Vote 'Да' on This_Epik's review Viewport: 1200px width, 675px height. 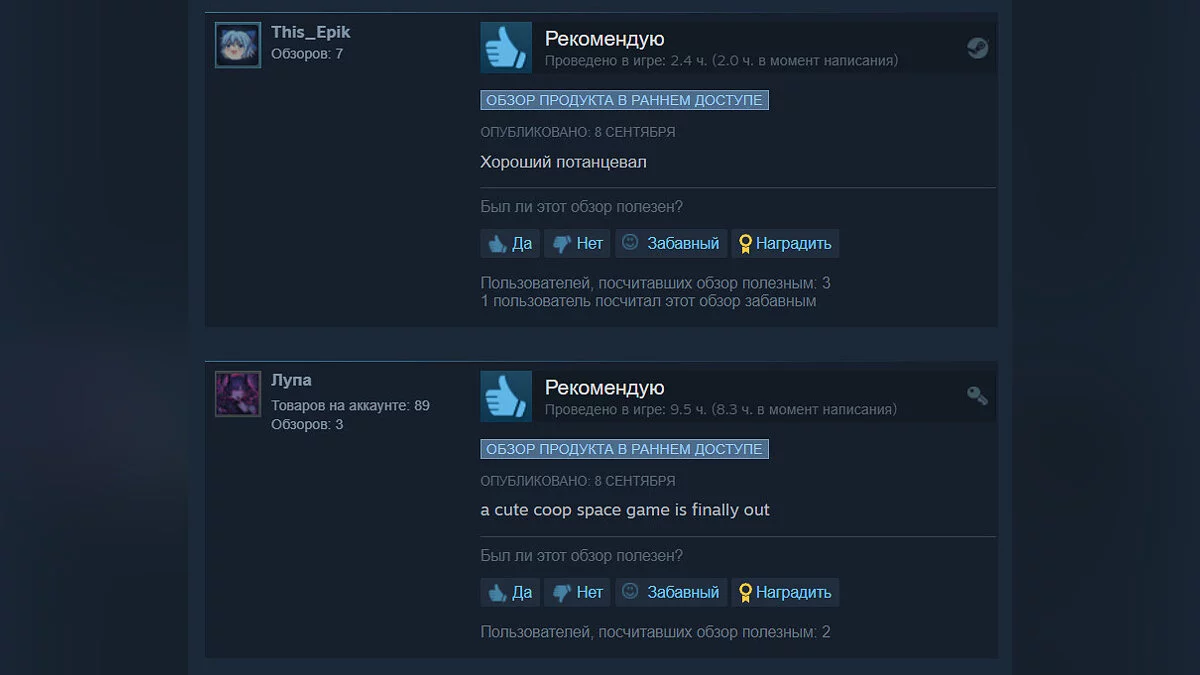coord(510,243)
